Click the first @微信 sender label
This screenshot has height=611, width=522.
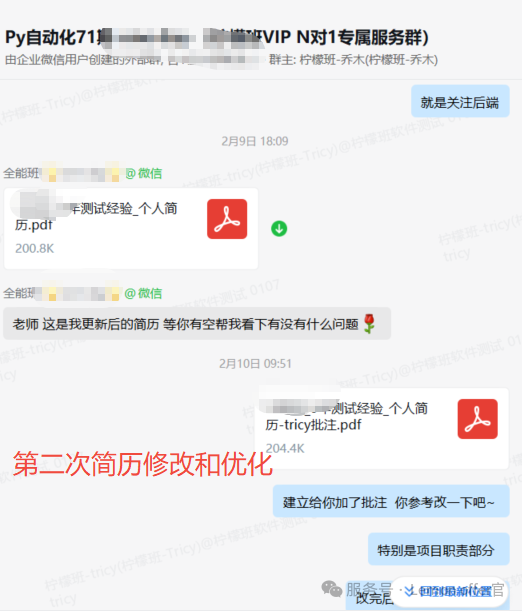[x=144, y=173]
